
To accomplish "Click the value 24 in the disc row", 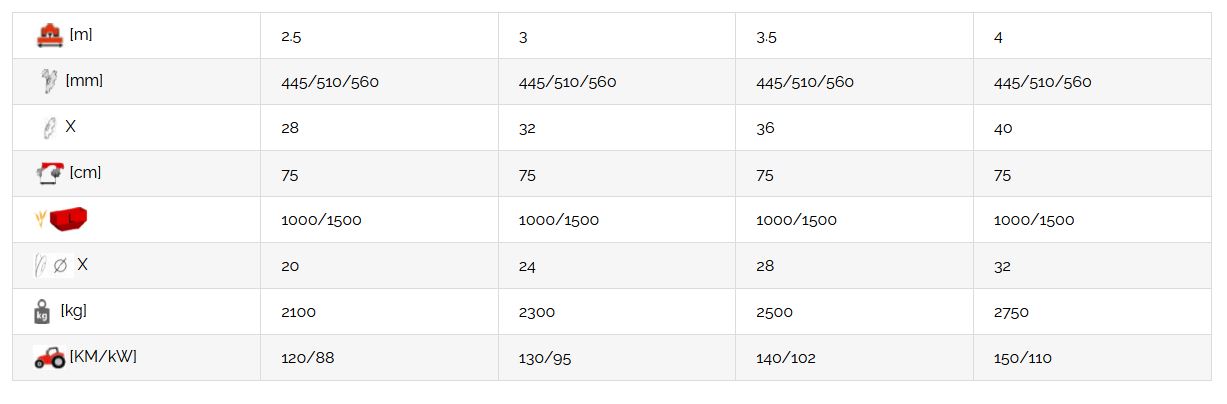I will click(527, 266).
